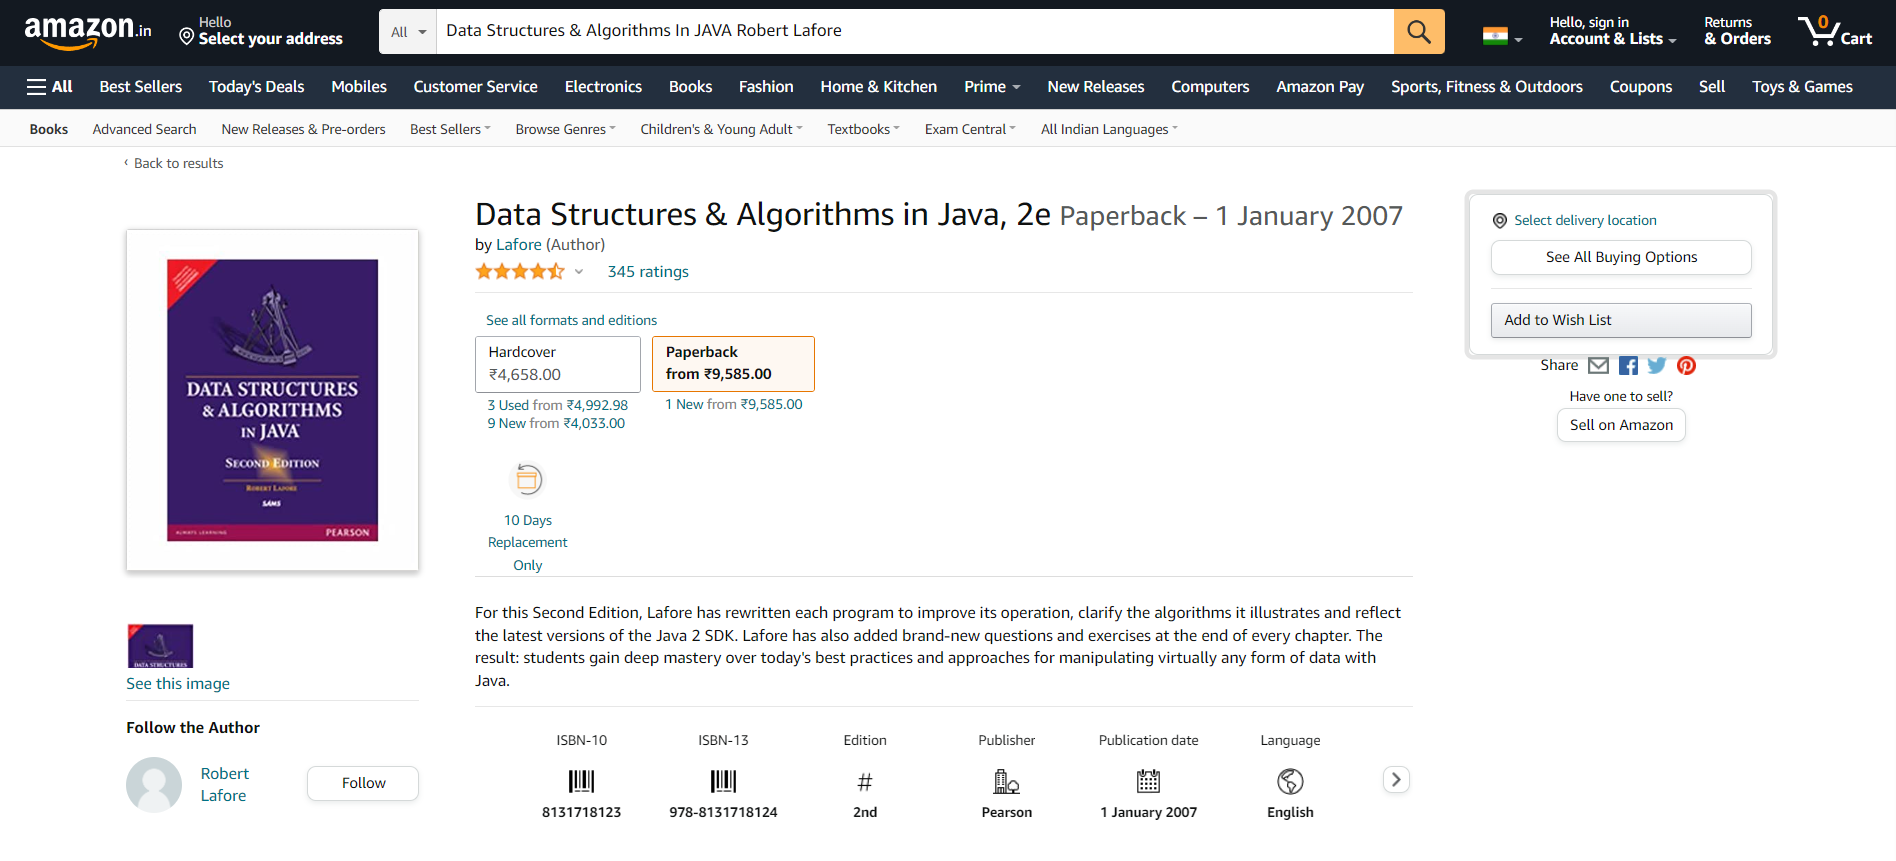Click the orange search magnifier button
The width and height of the screenshot is (1896, 861).
point(1419,31)
